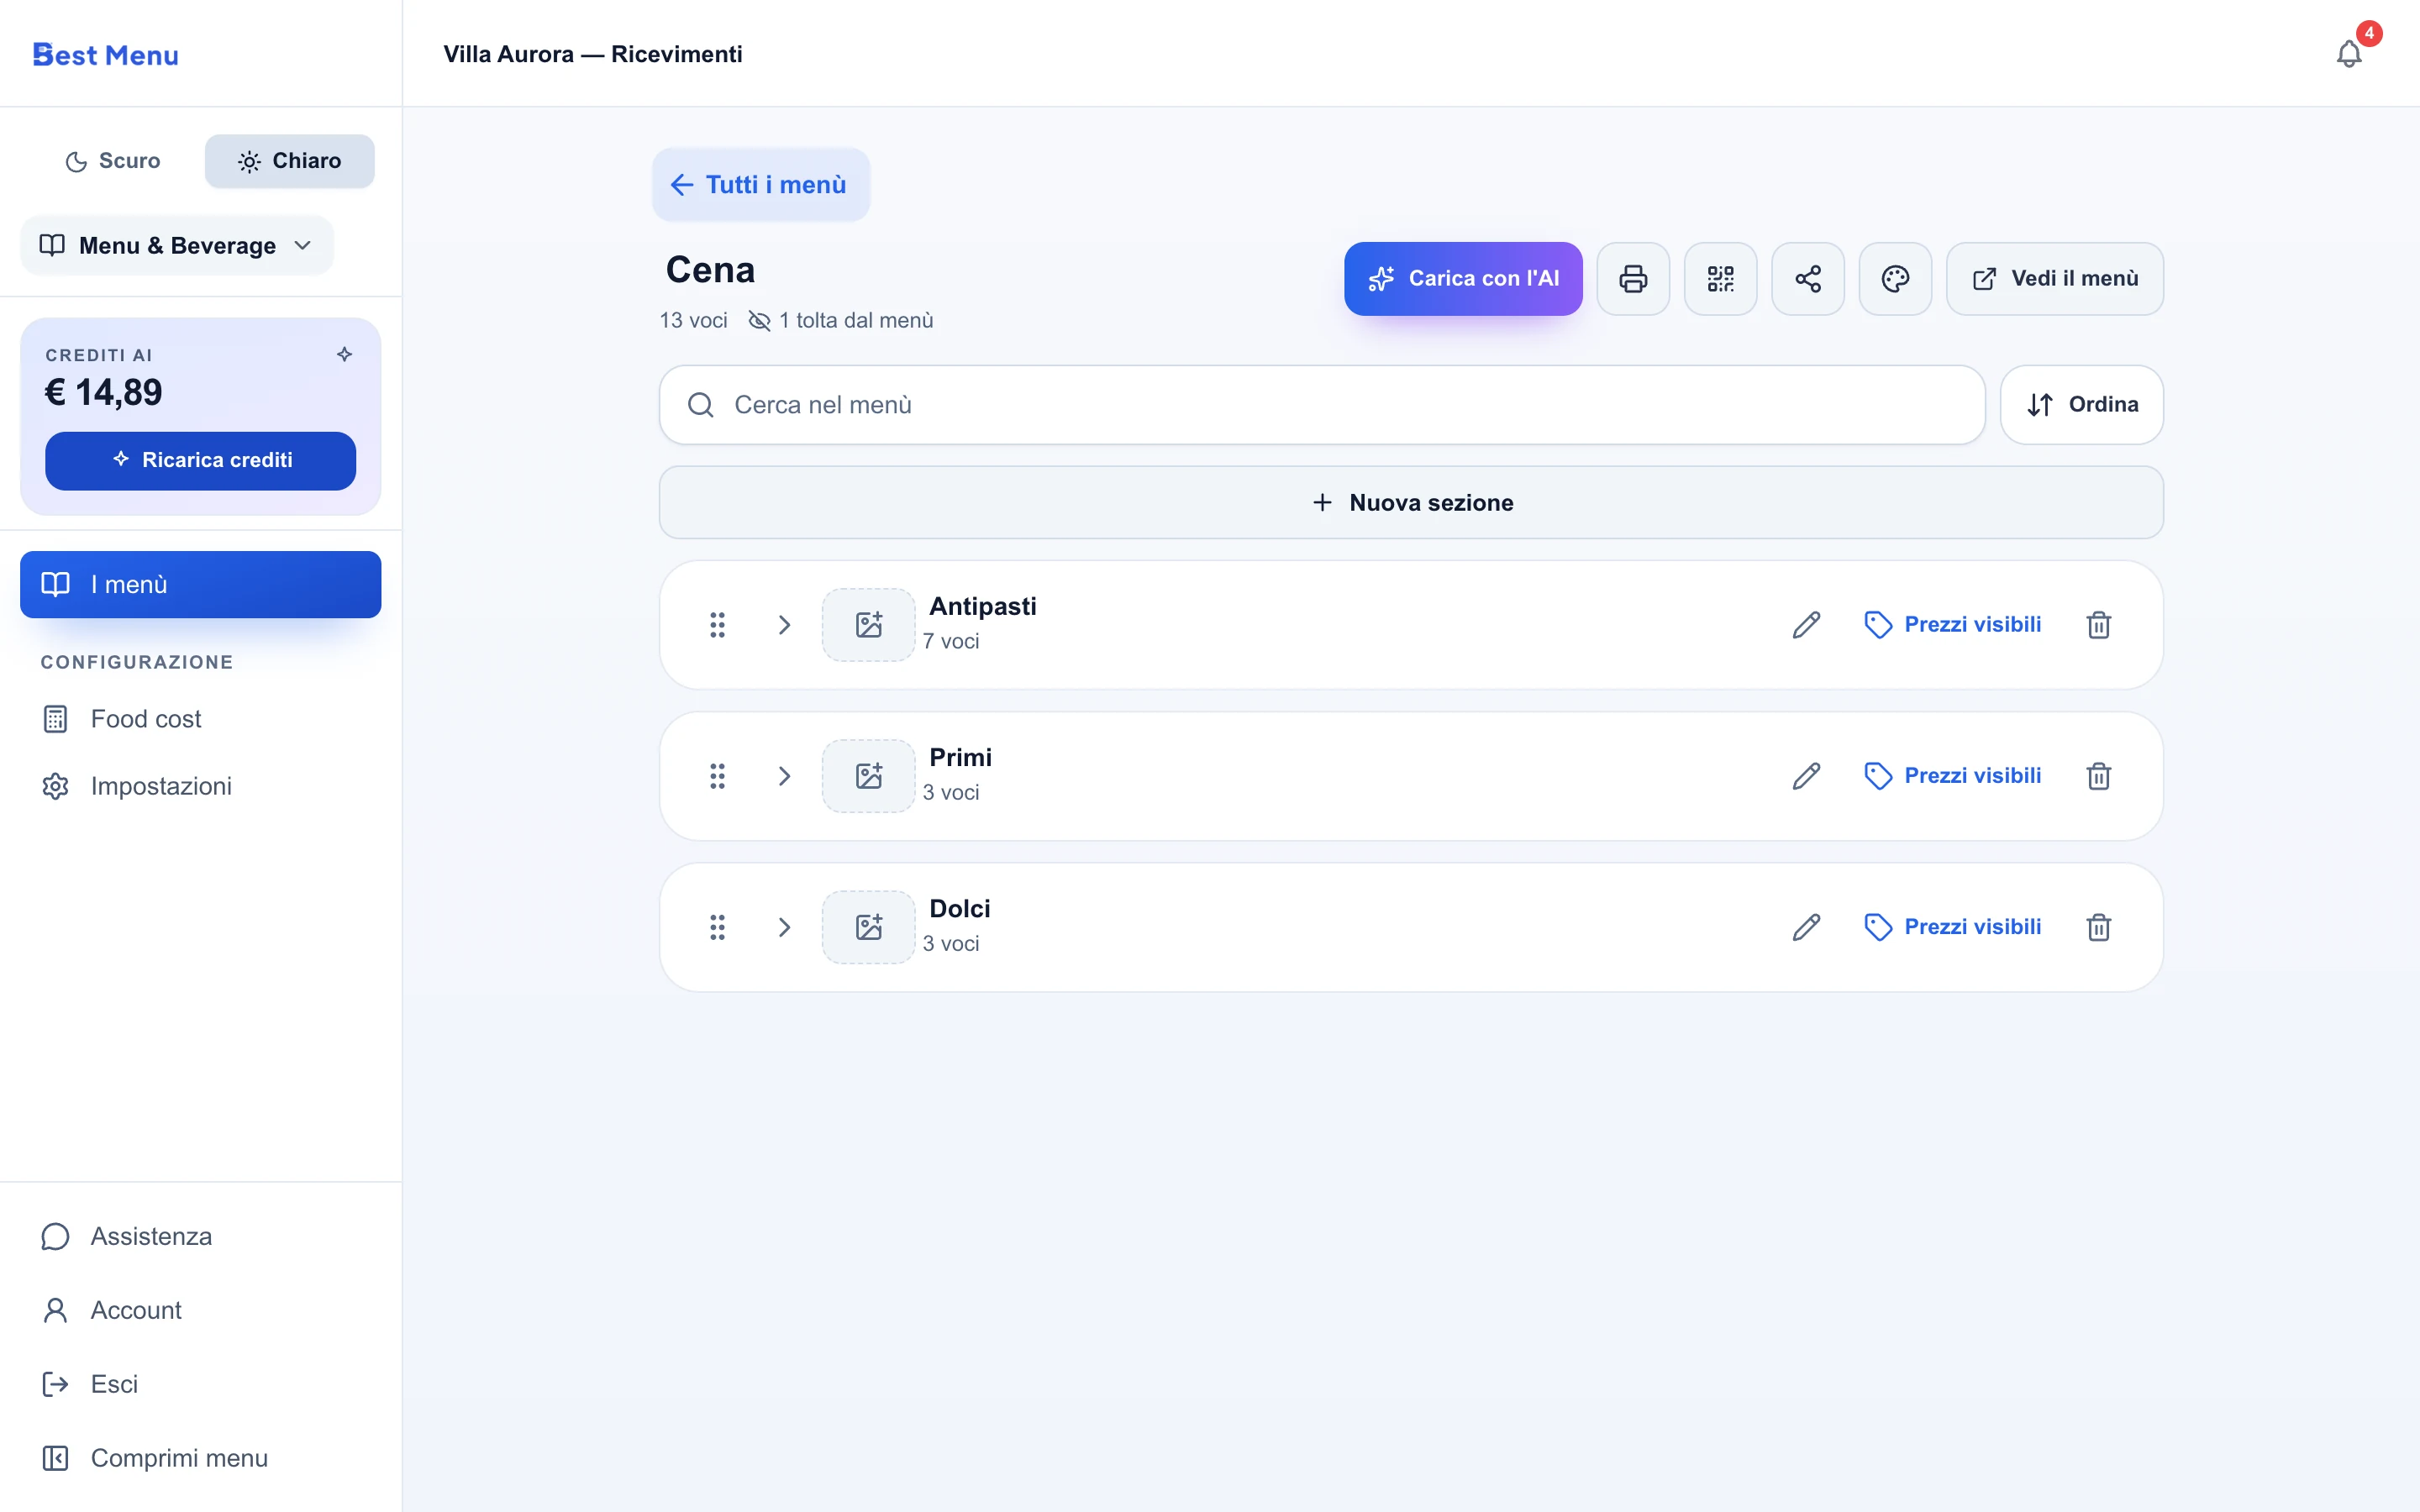Delete the Antipasti section

click(2098, 625)
